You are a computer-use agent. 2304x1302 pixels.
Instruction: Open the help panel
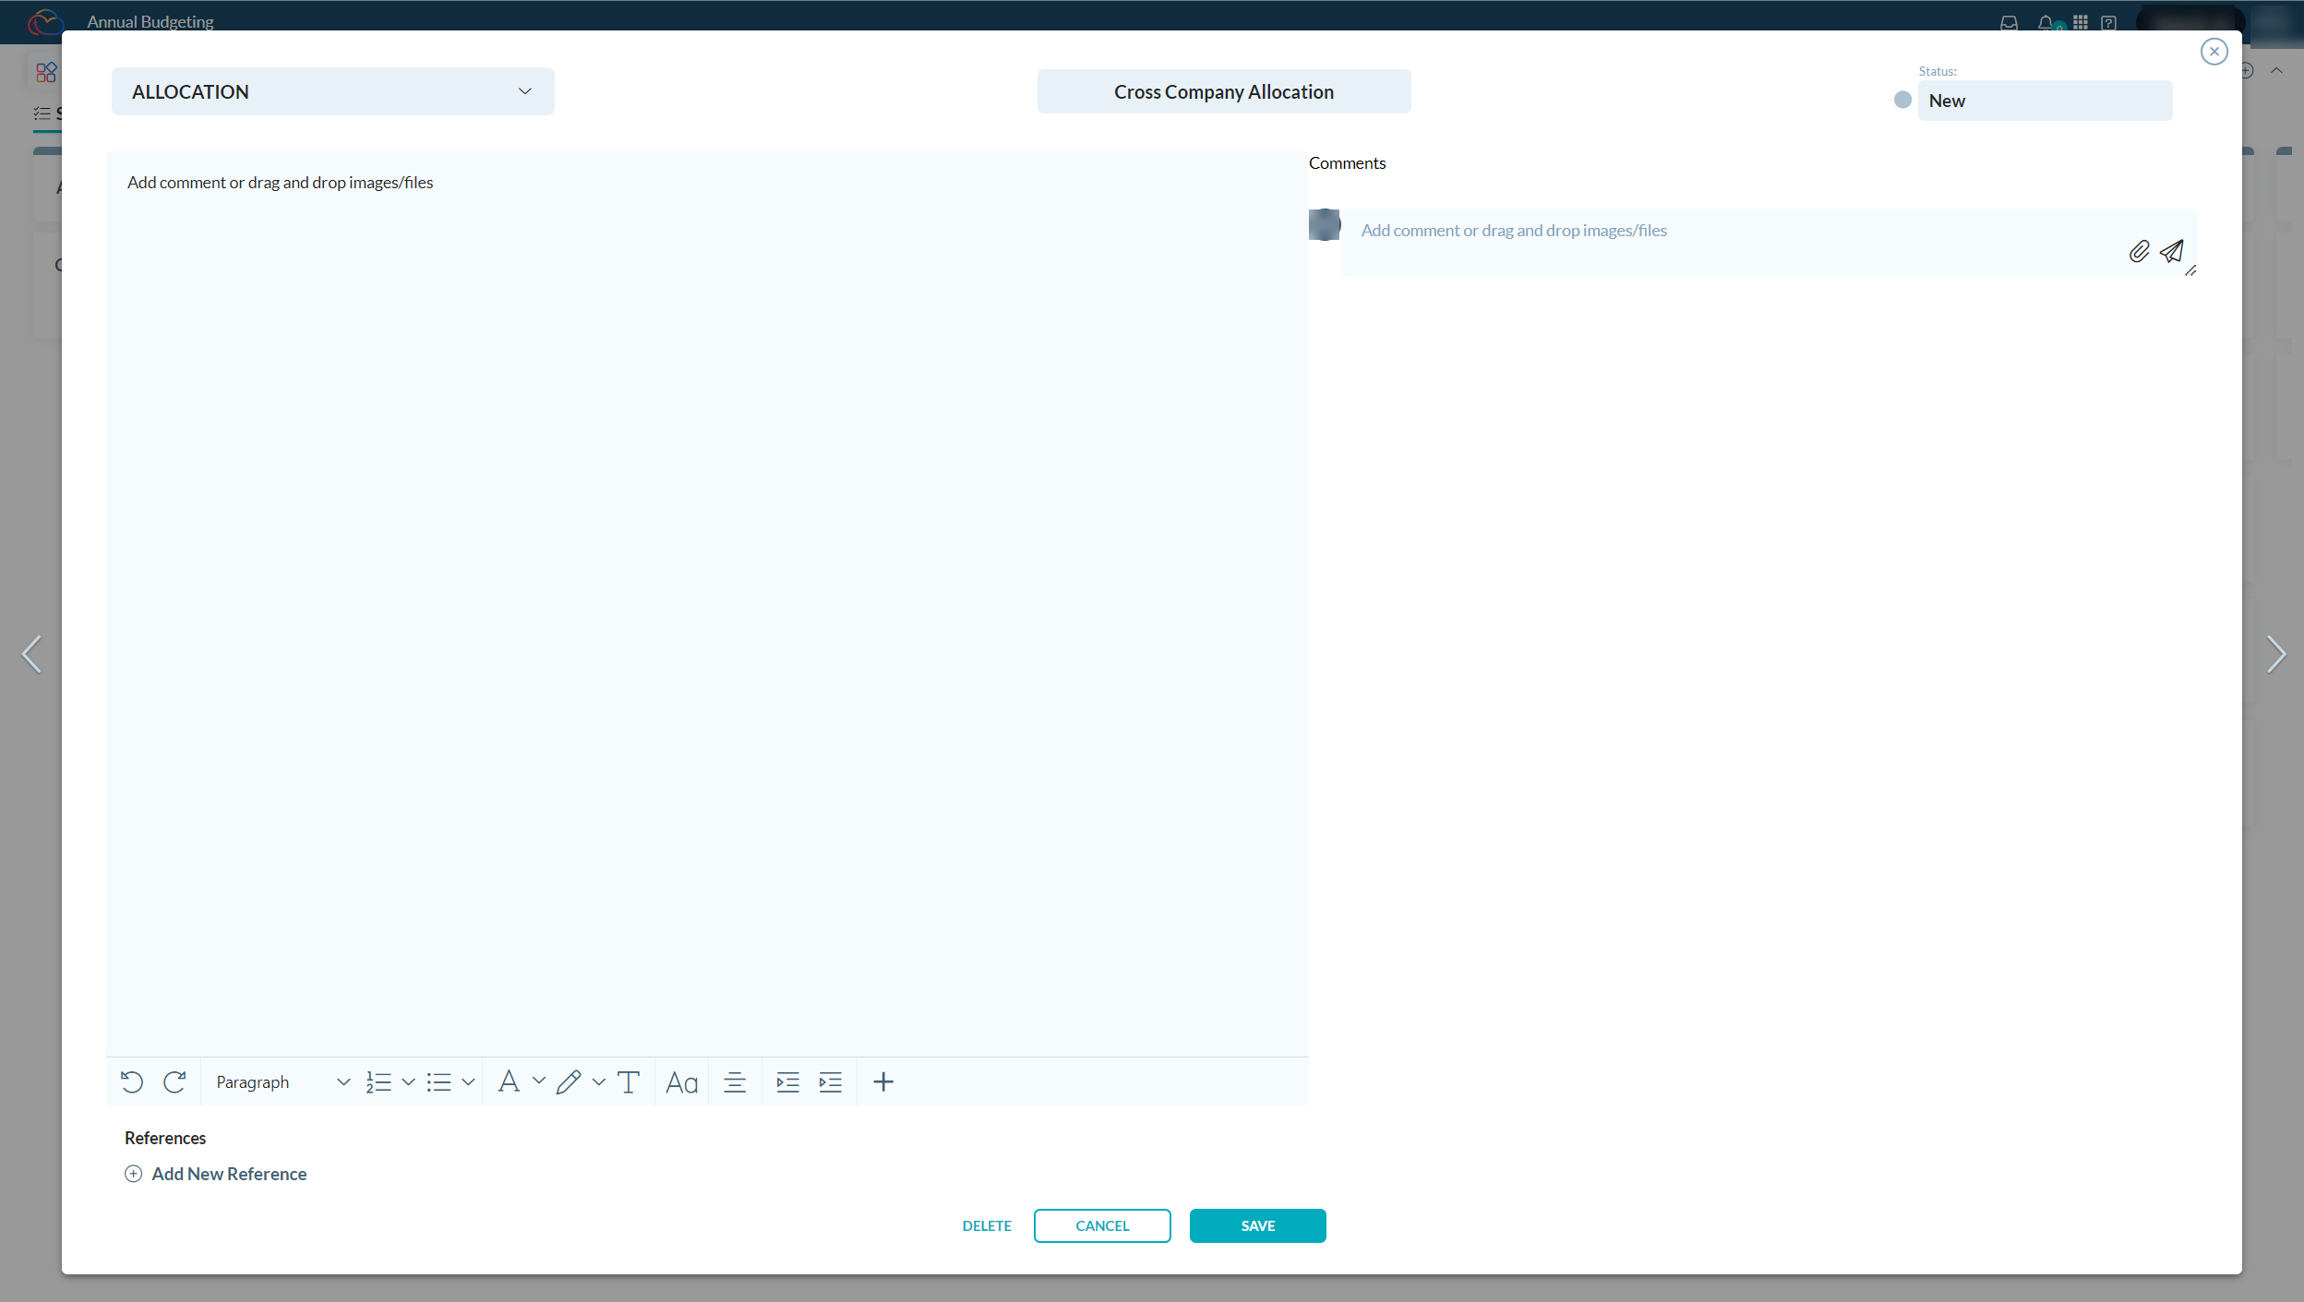tap(2109, 22)
